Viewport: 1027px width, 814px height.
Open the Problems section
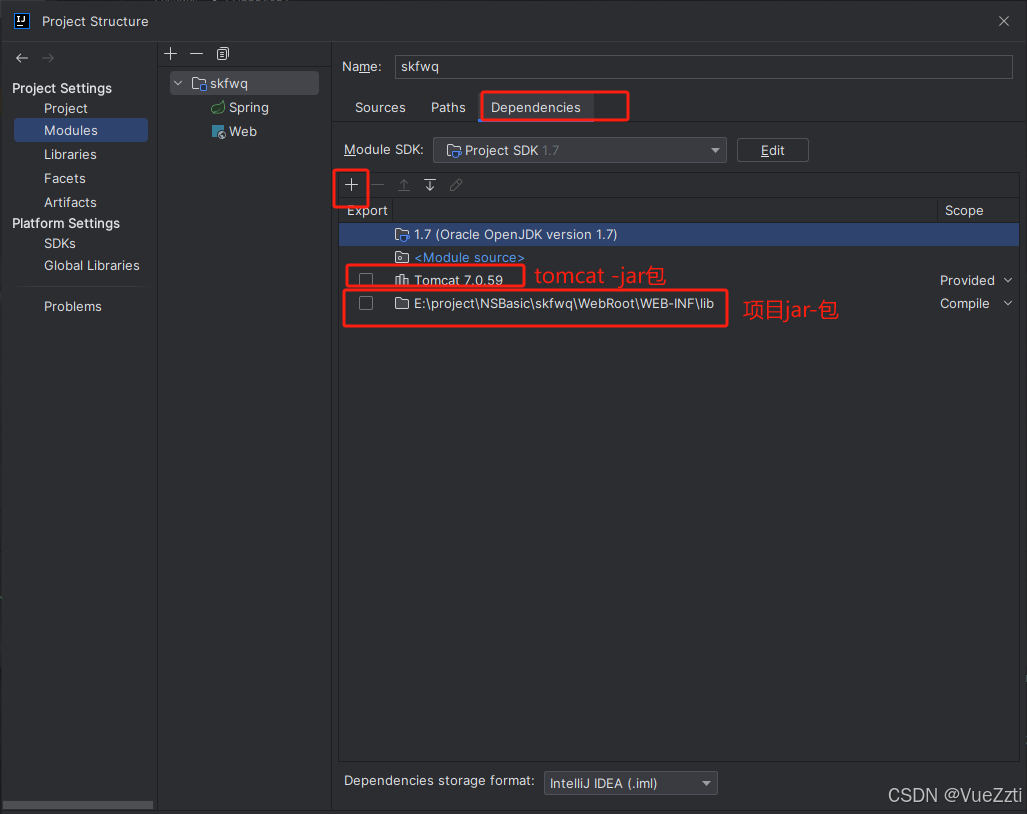(73, 306)
